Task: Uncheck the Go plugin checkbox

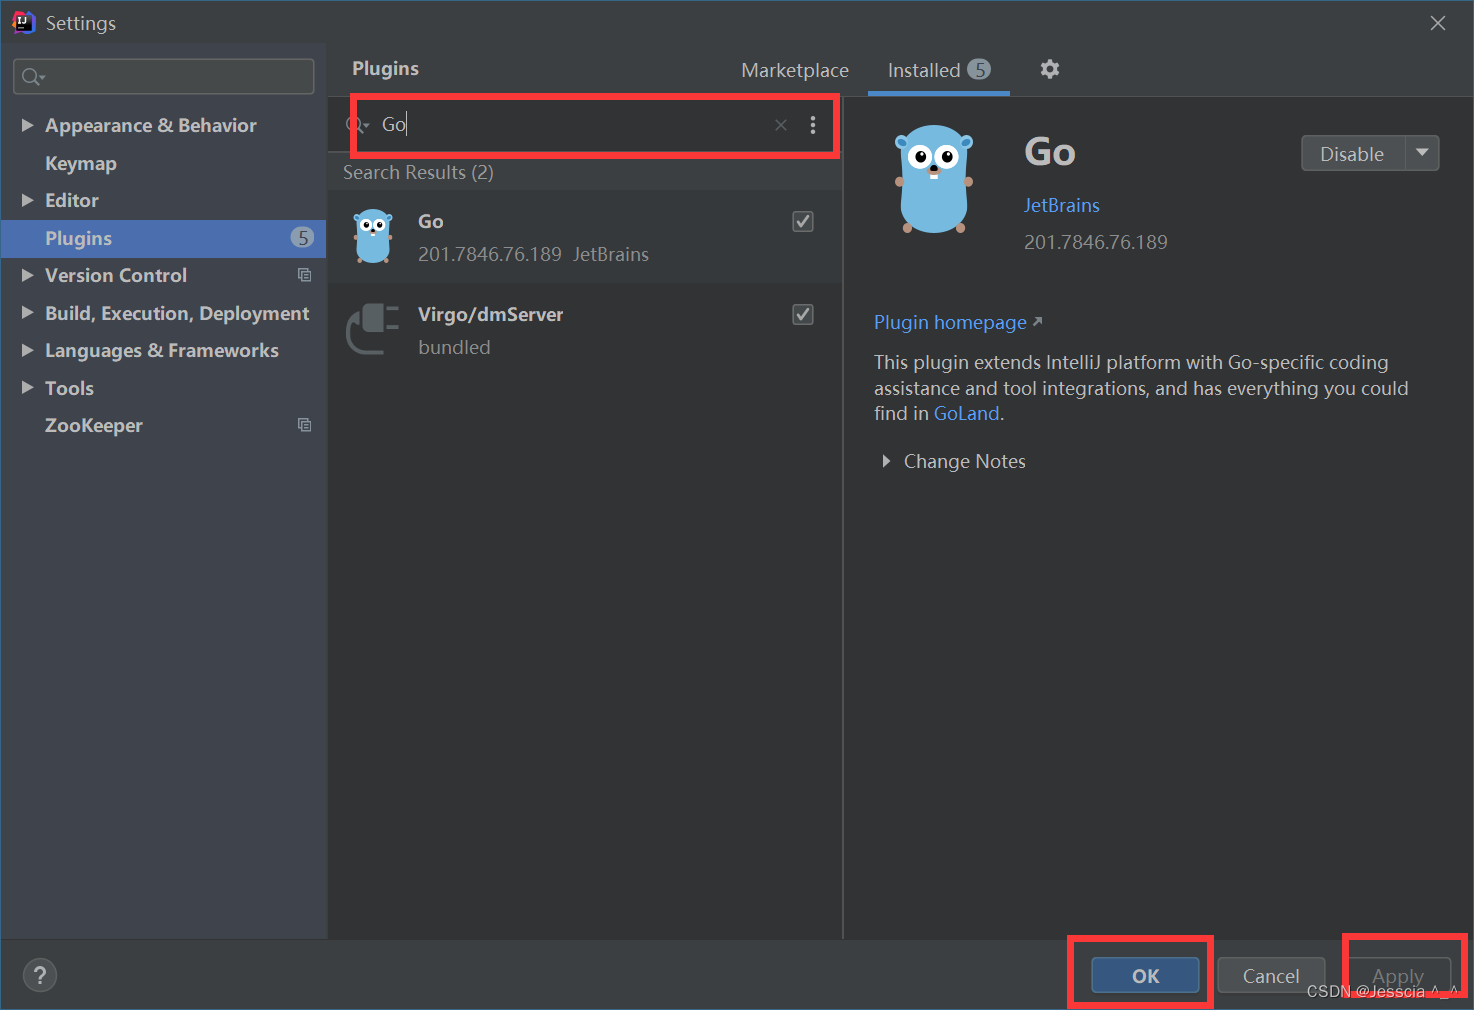Action: click(x=803, y=221)
